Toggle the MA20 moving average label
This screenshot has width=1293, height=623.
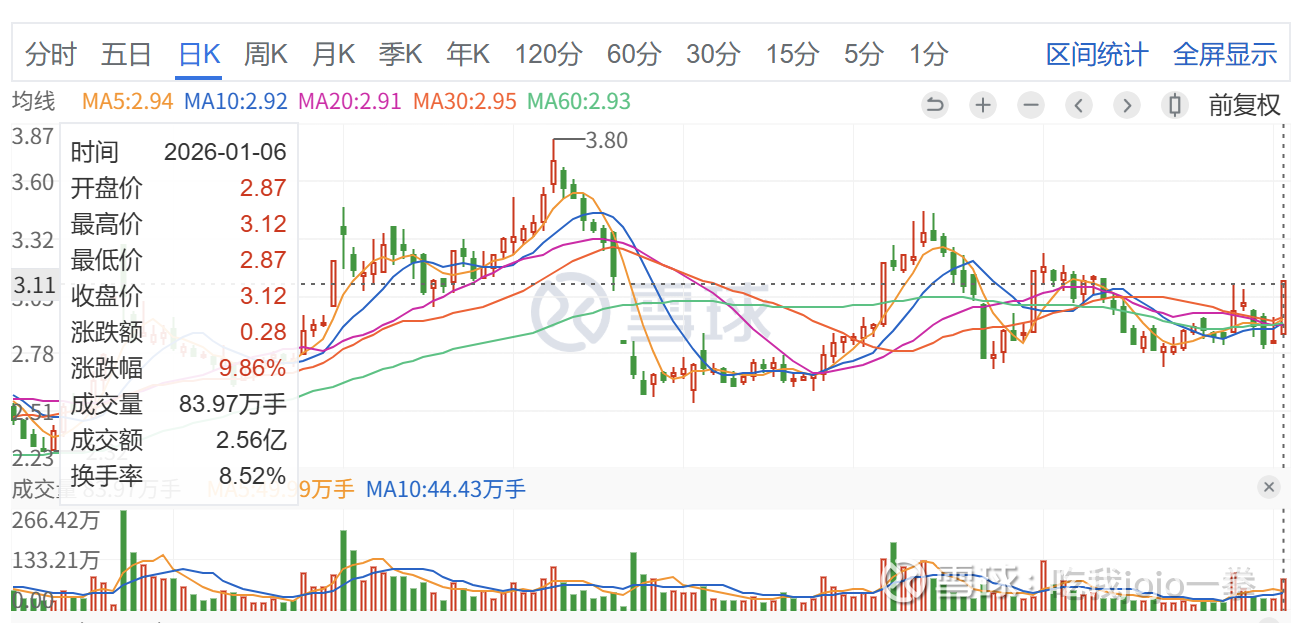(349, 102)
